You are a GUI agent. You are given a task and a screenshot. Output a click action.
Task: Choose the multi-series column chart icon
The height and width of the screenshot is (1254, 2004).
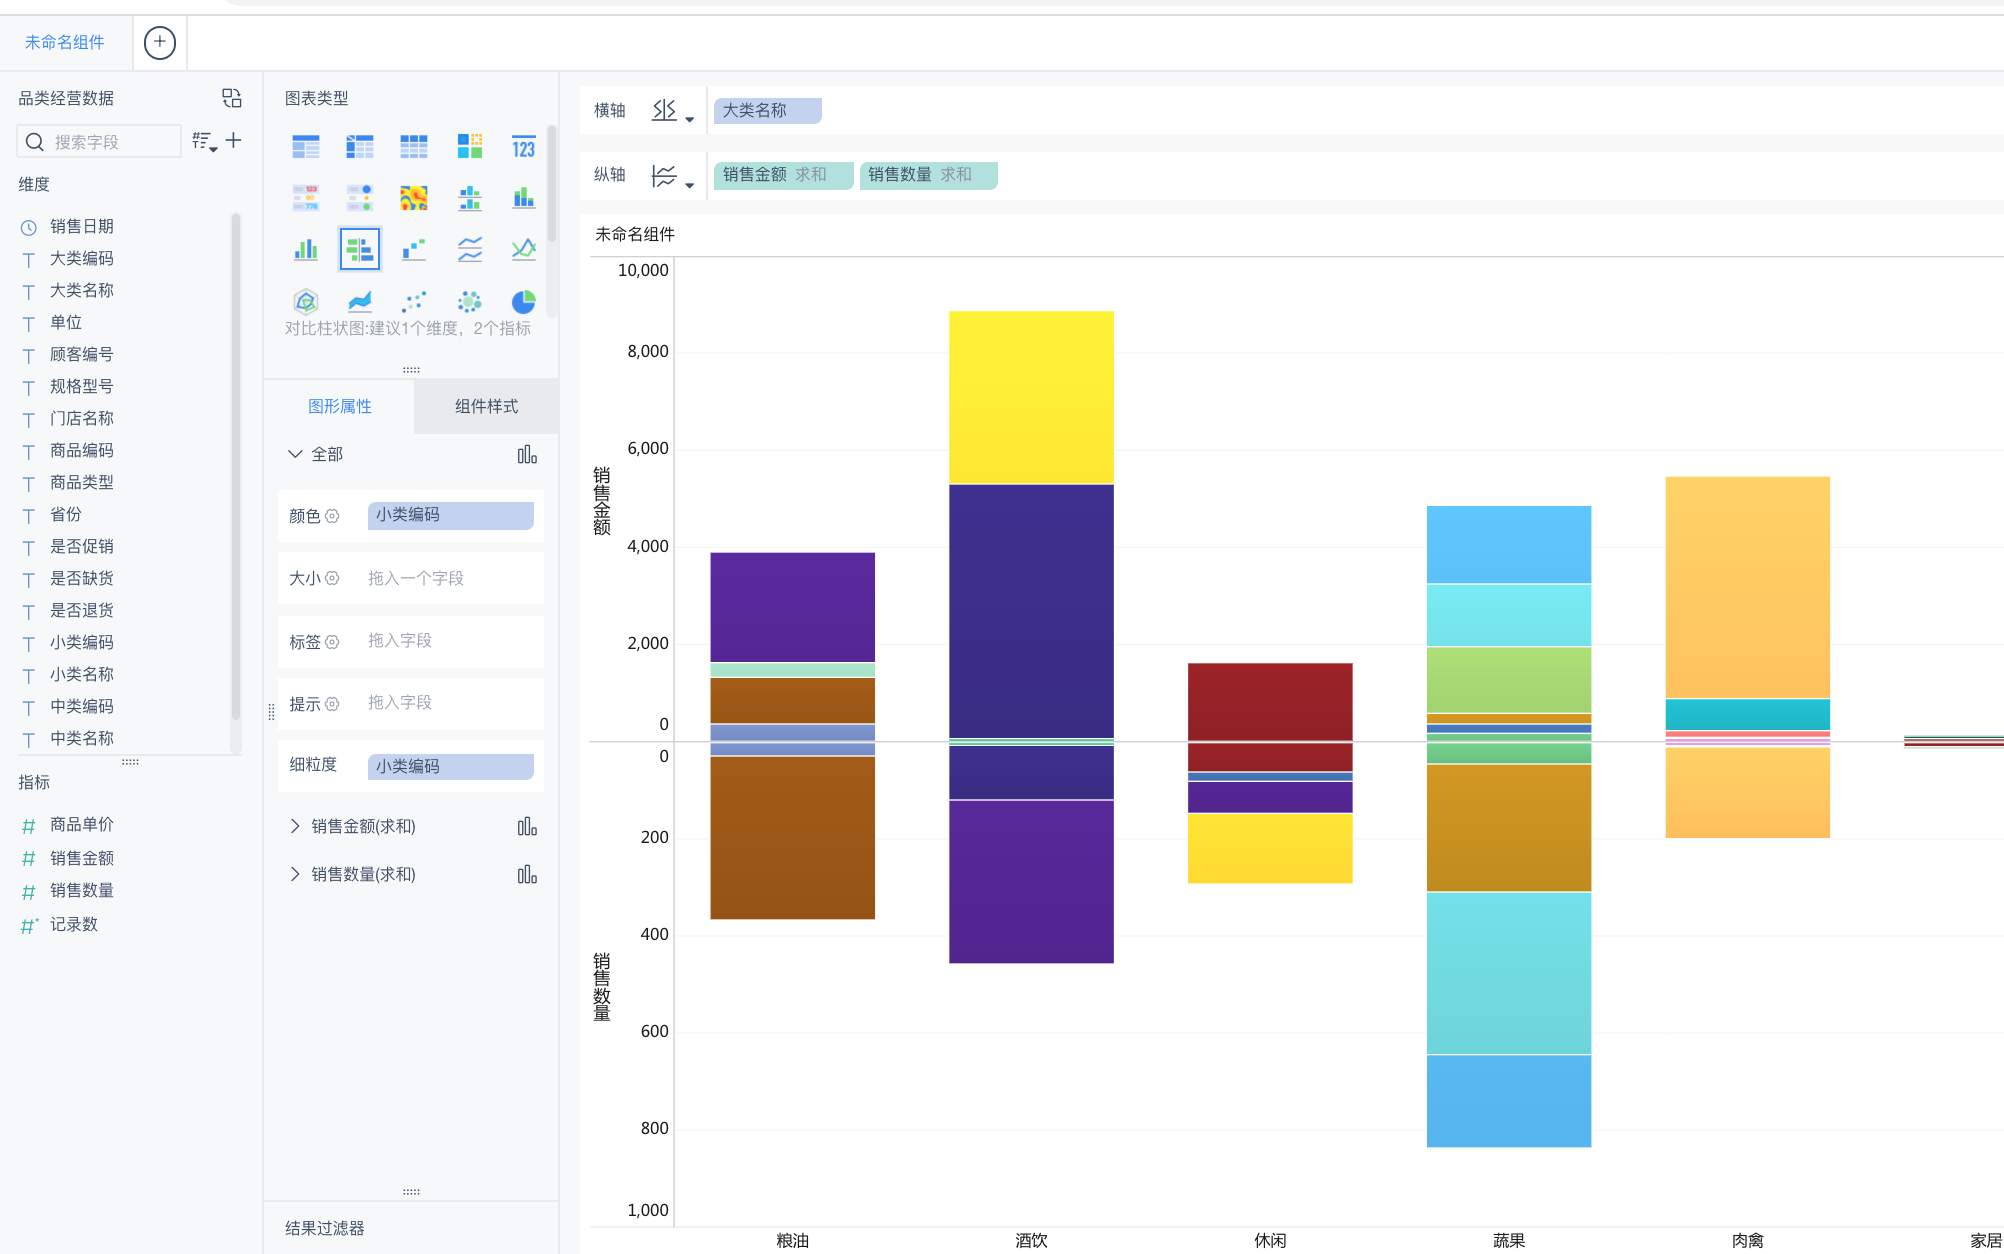coord(306,249)
